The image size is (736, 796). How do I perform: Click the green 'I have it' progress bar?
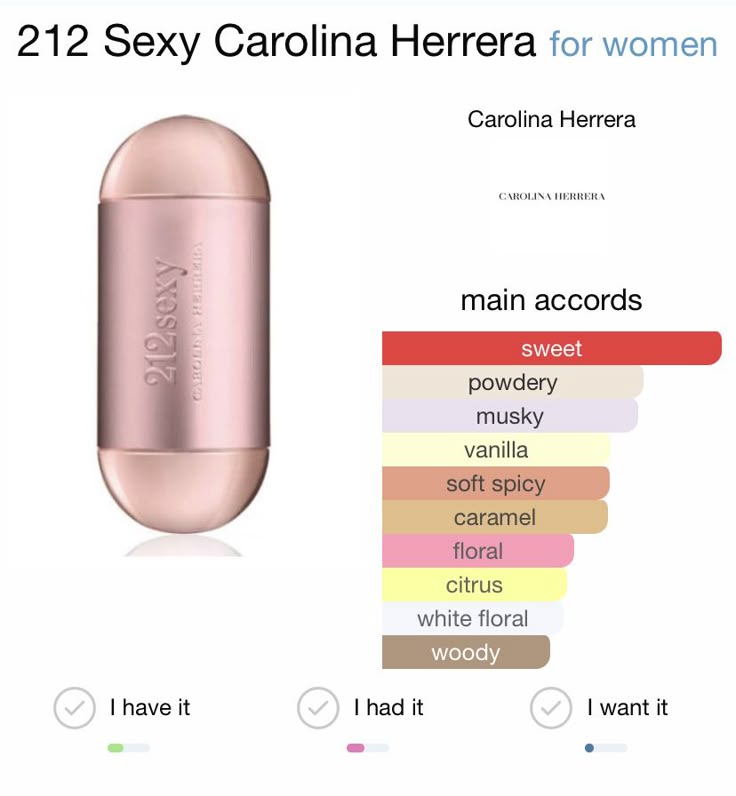click(x=128, y=748)
